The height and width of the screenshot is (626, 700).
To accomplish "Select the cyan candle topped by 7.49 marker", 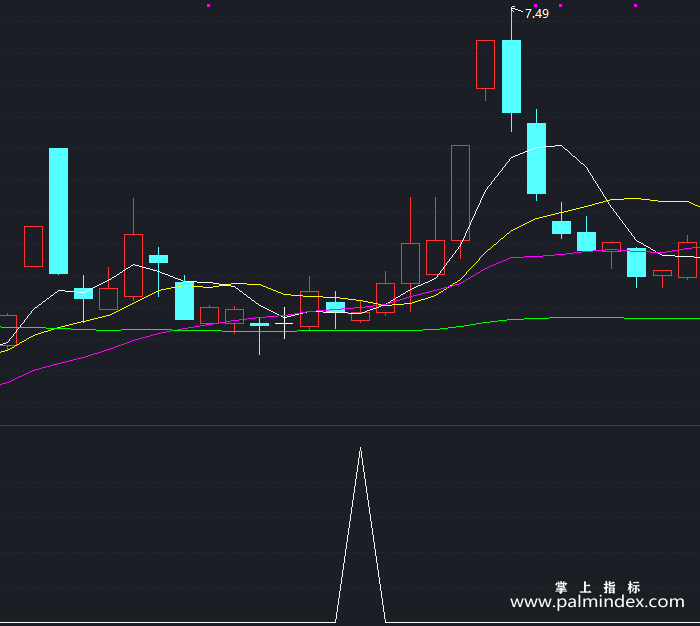I will 512,76.
